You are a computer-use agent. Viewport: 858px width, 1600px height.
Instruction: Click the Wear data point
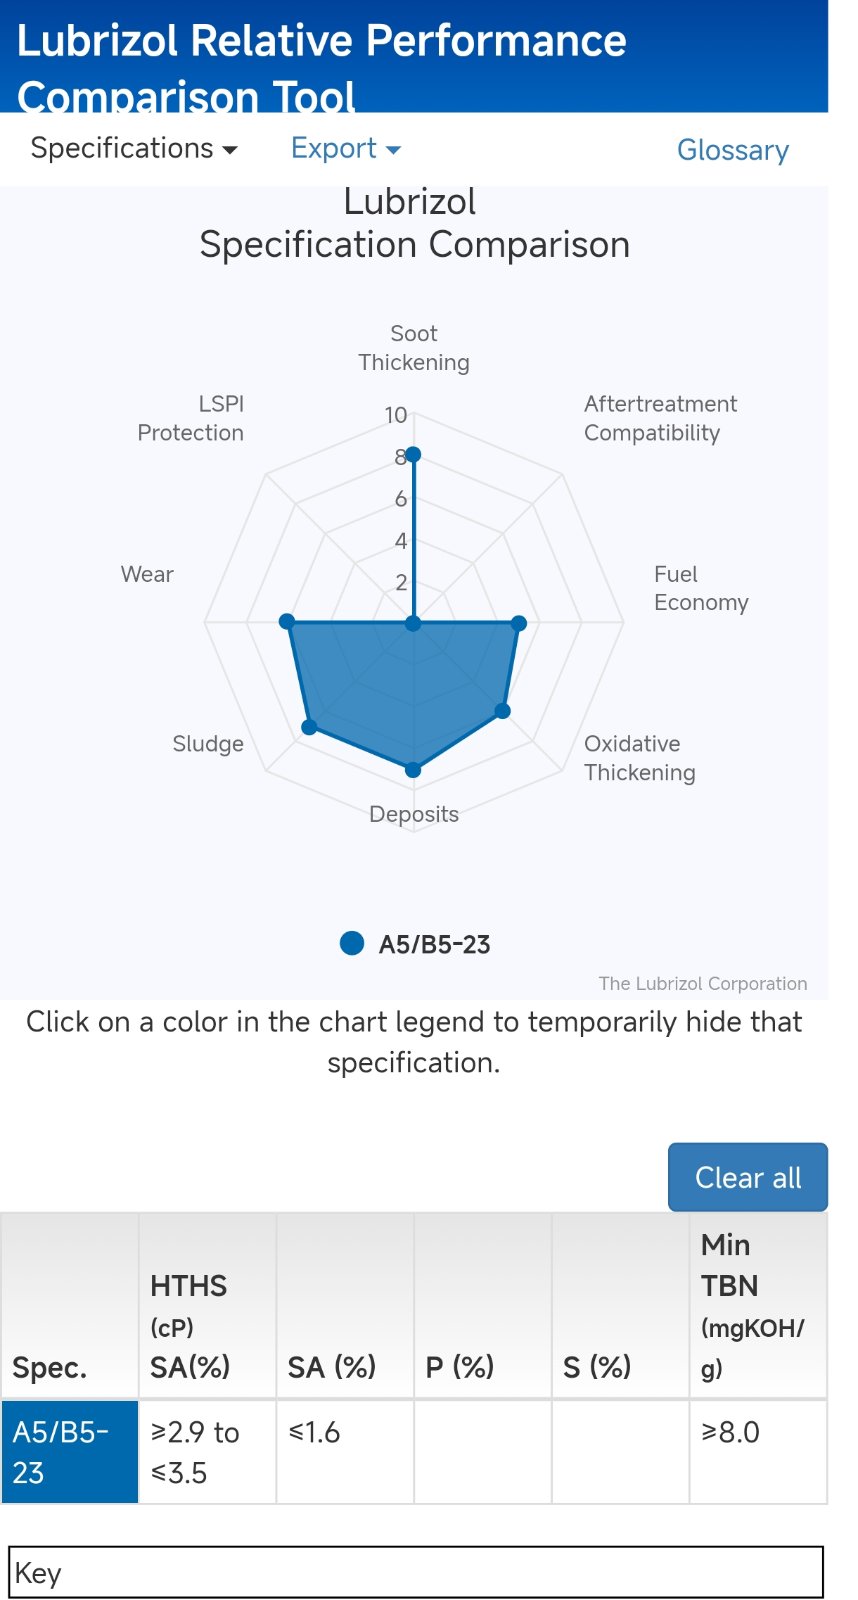(x=287, y=622)
